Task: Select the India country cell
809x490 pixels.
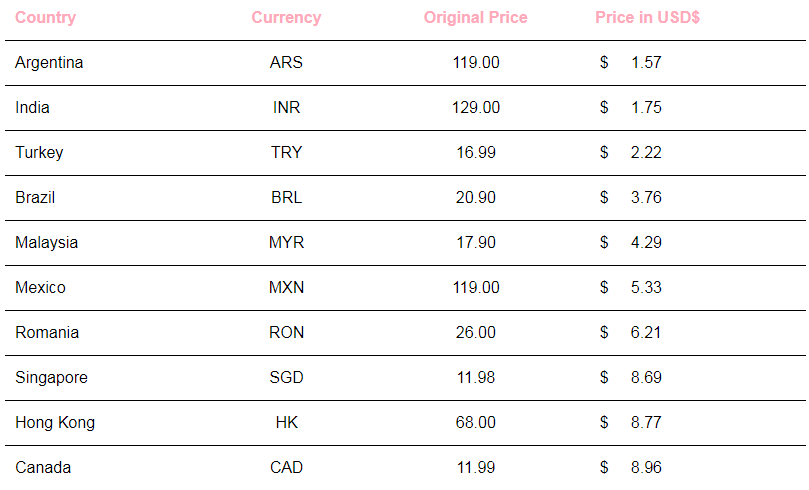Action: click(x=33, y=107)
